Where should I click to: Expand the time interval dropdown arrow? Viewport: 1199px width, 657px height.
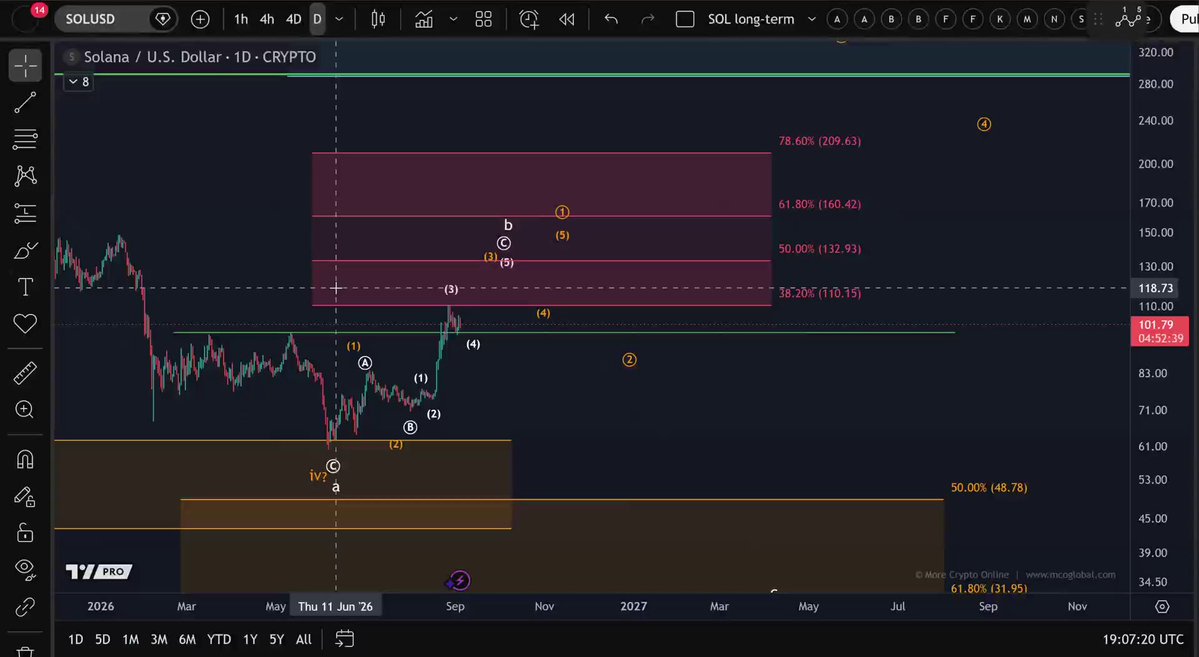pos(339,19)
